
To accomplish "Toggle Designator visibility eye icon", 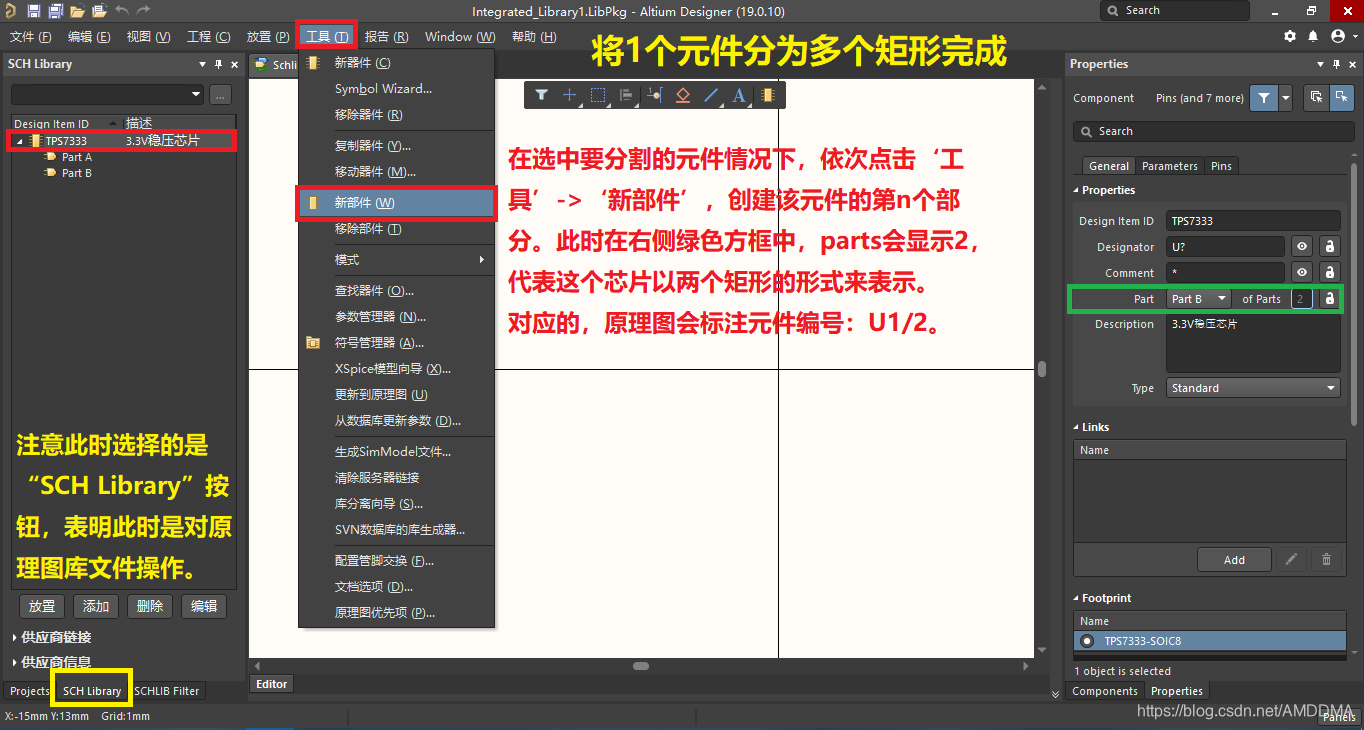I will point(1302,247).
